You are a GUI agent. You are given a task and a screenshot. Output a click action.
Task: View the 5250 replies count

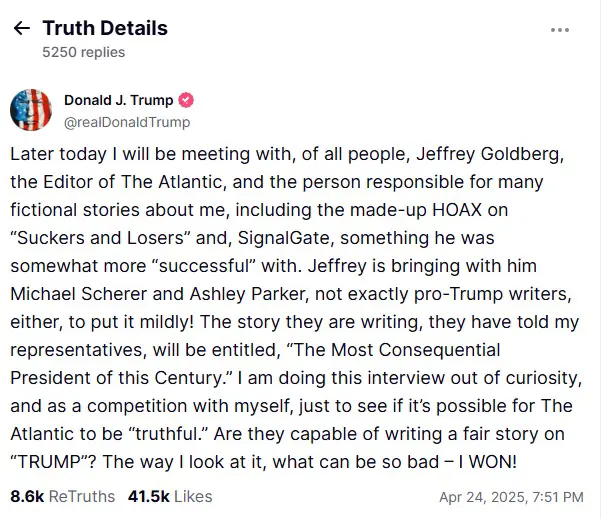84,52
